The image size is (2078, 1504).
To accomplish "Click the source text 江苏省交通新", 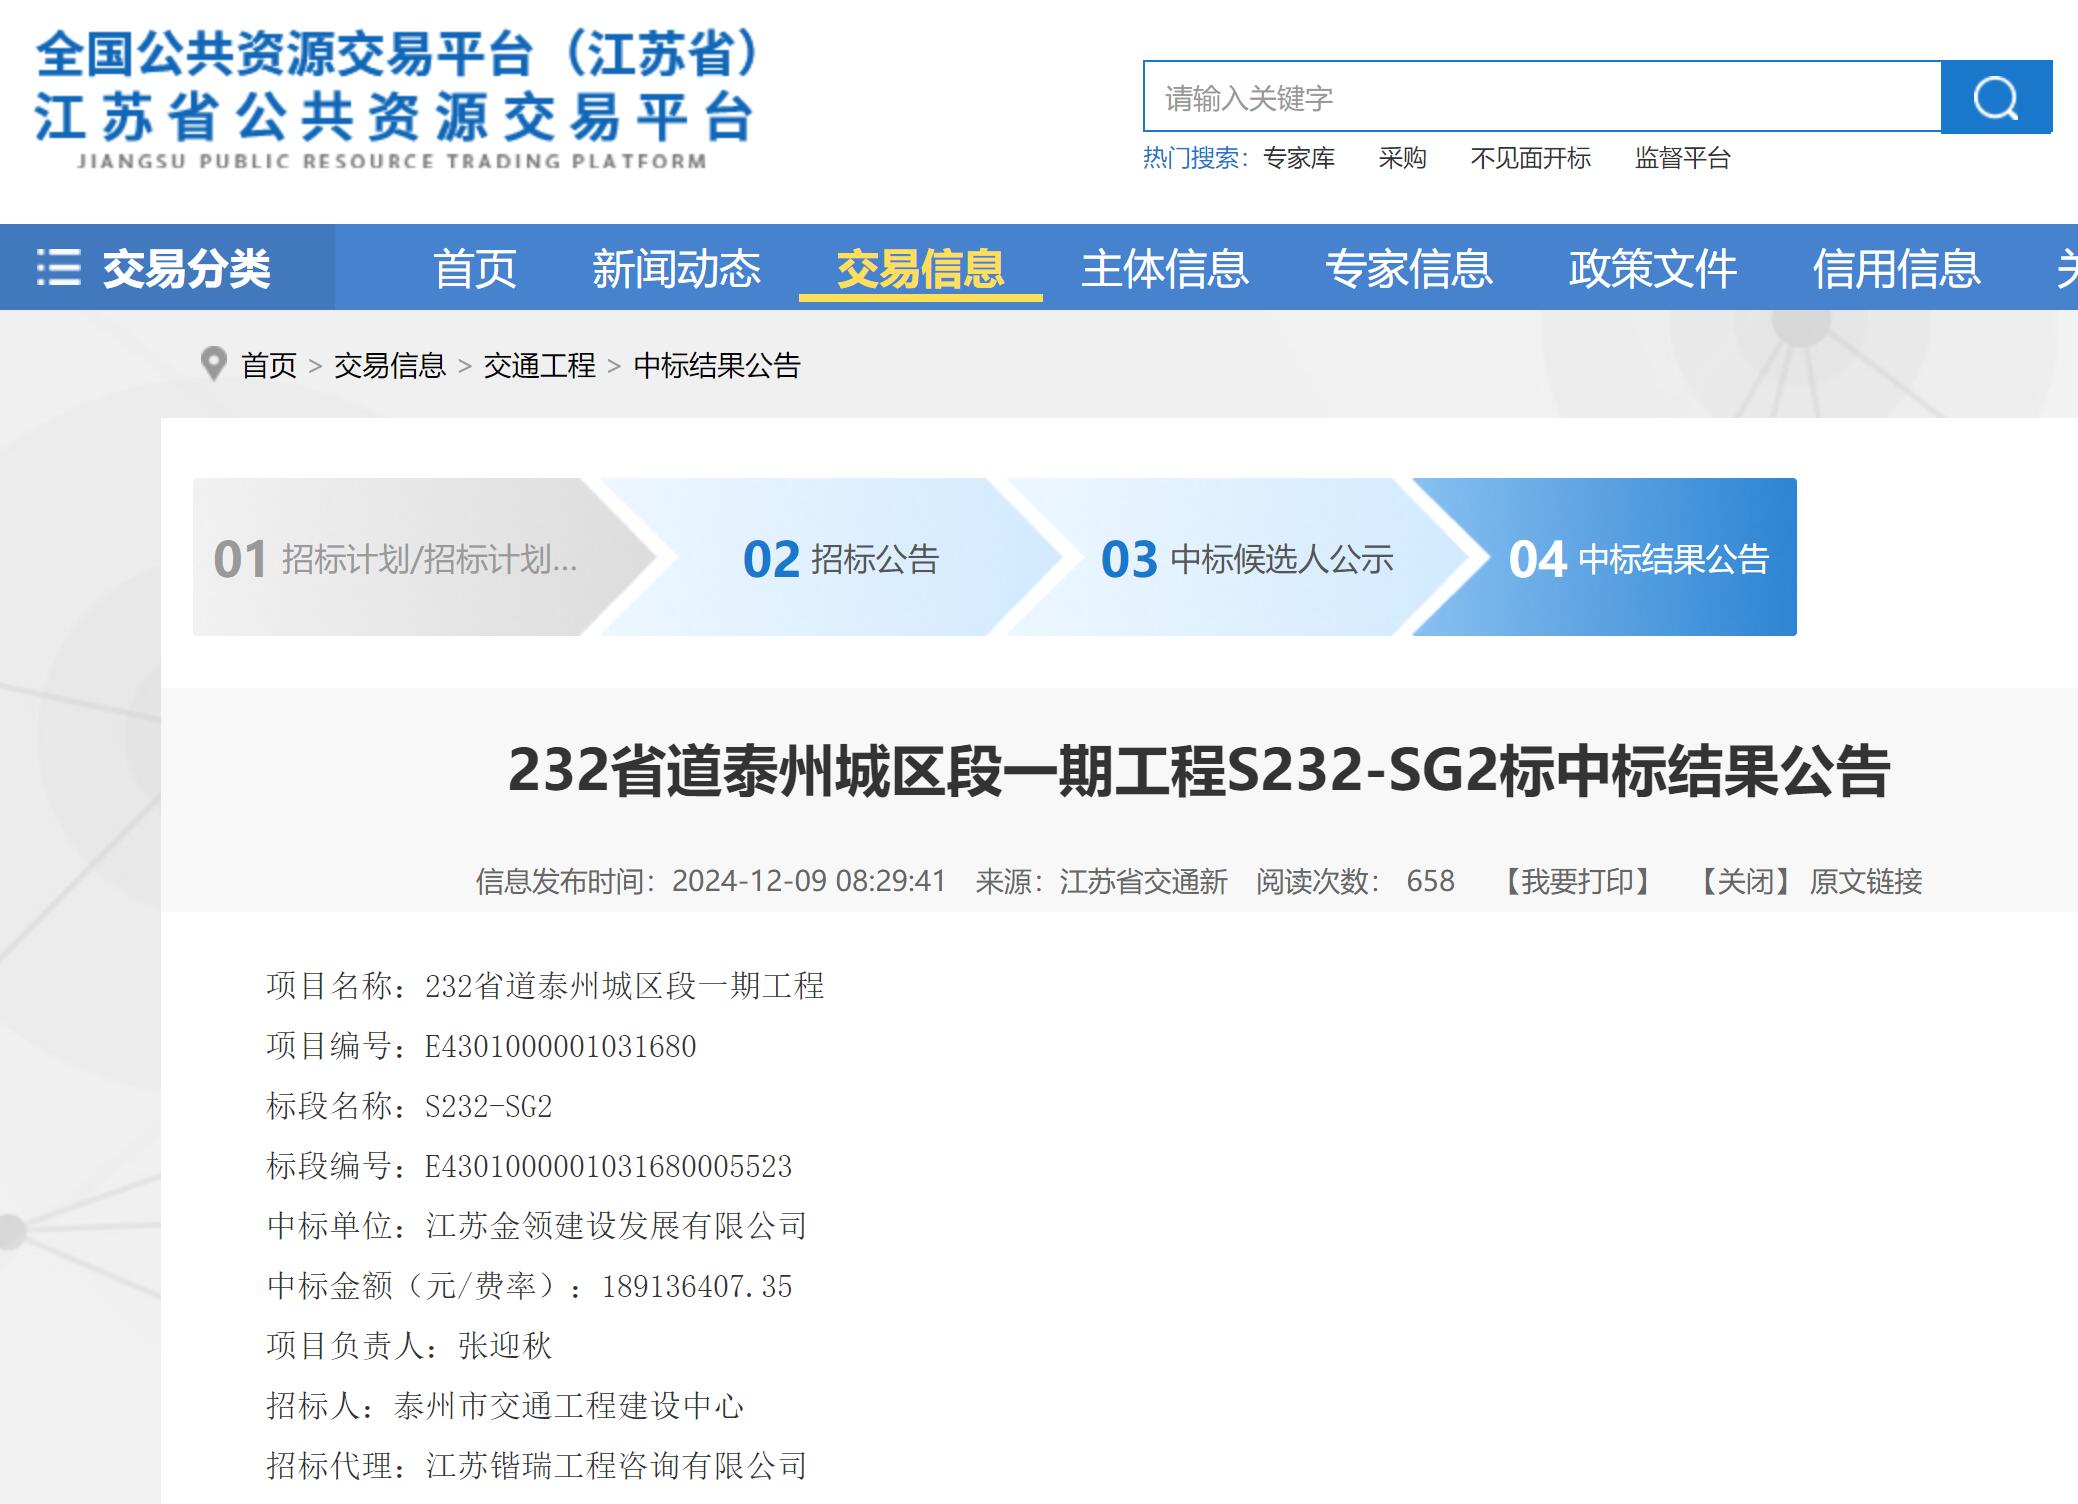I will [x=1143, y=881].
